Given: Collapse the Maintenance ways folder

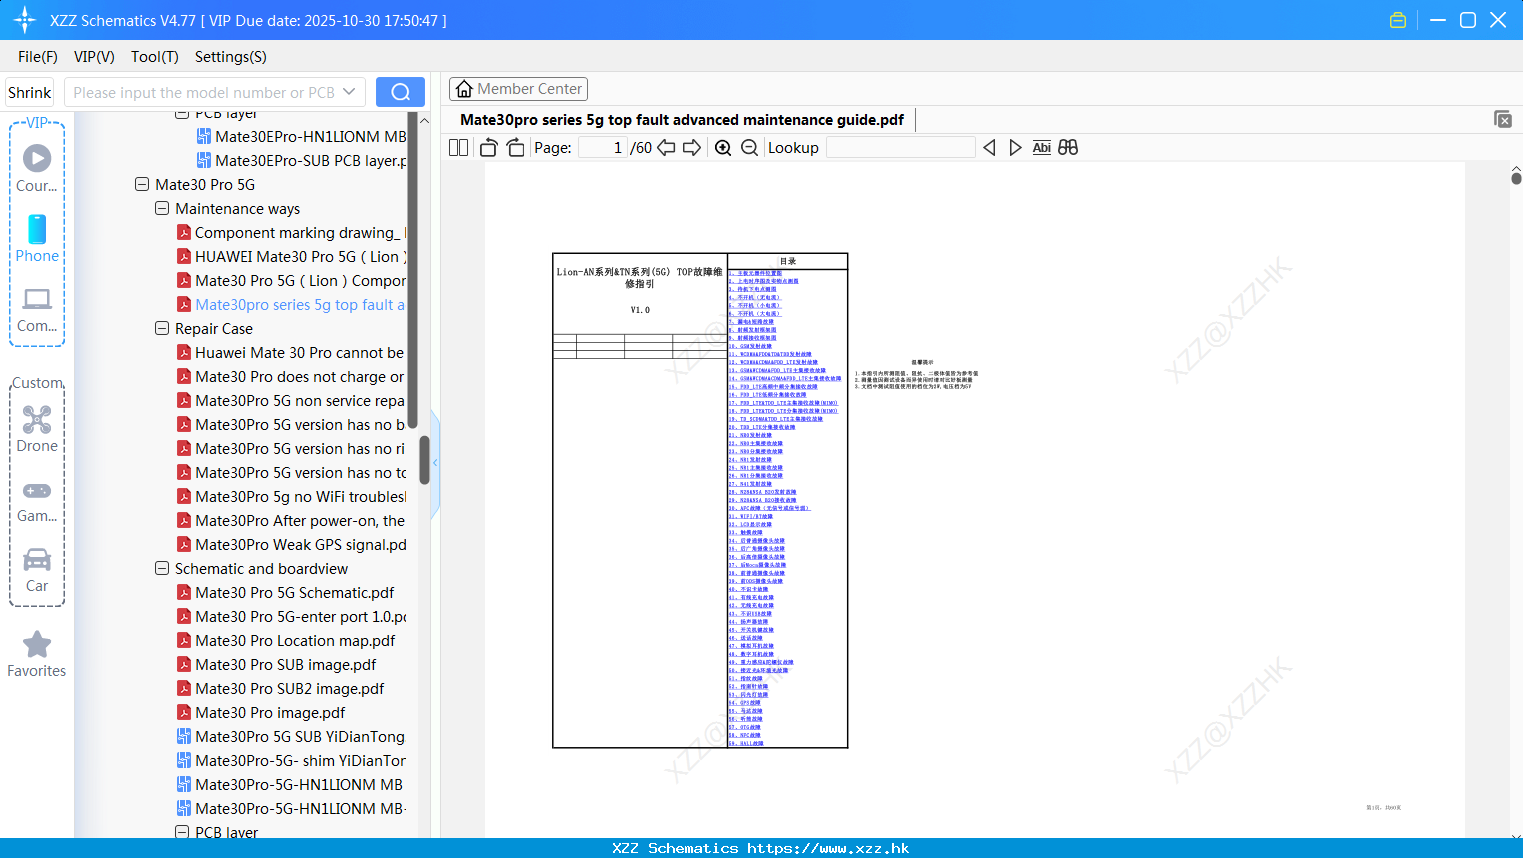Looking at the screenshot, I should click(162, 209).
